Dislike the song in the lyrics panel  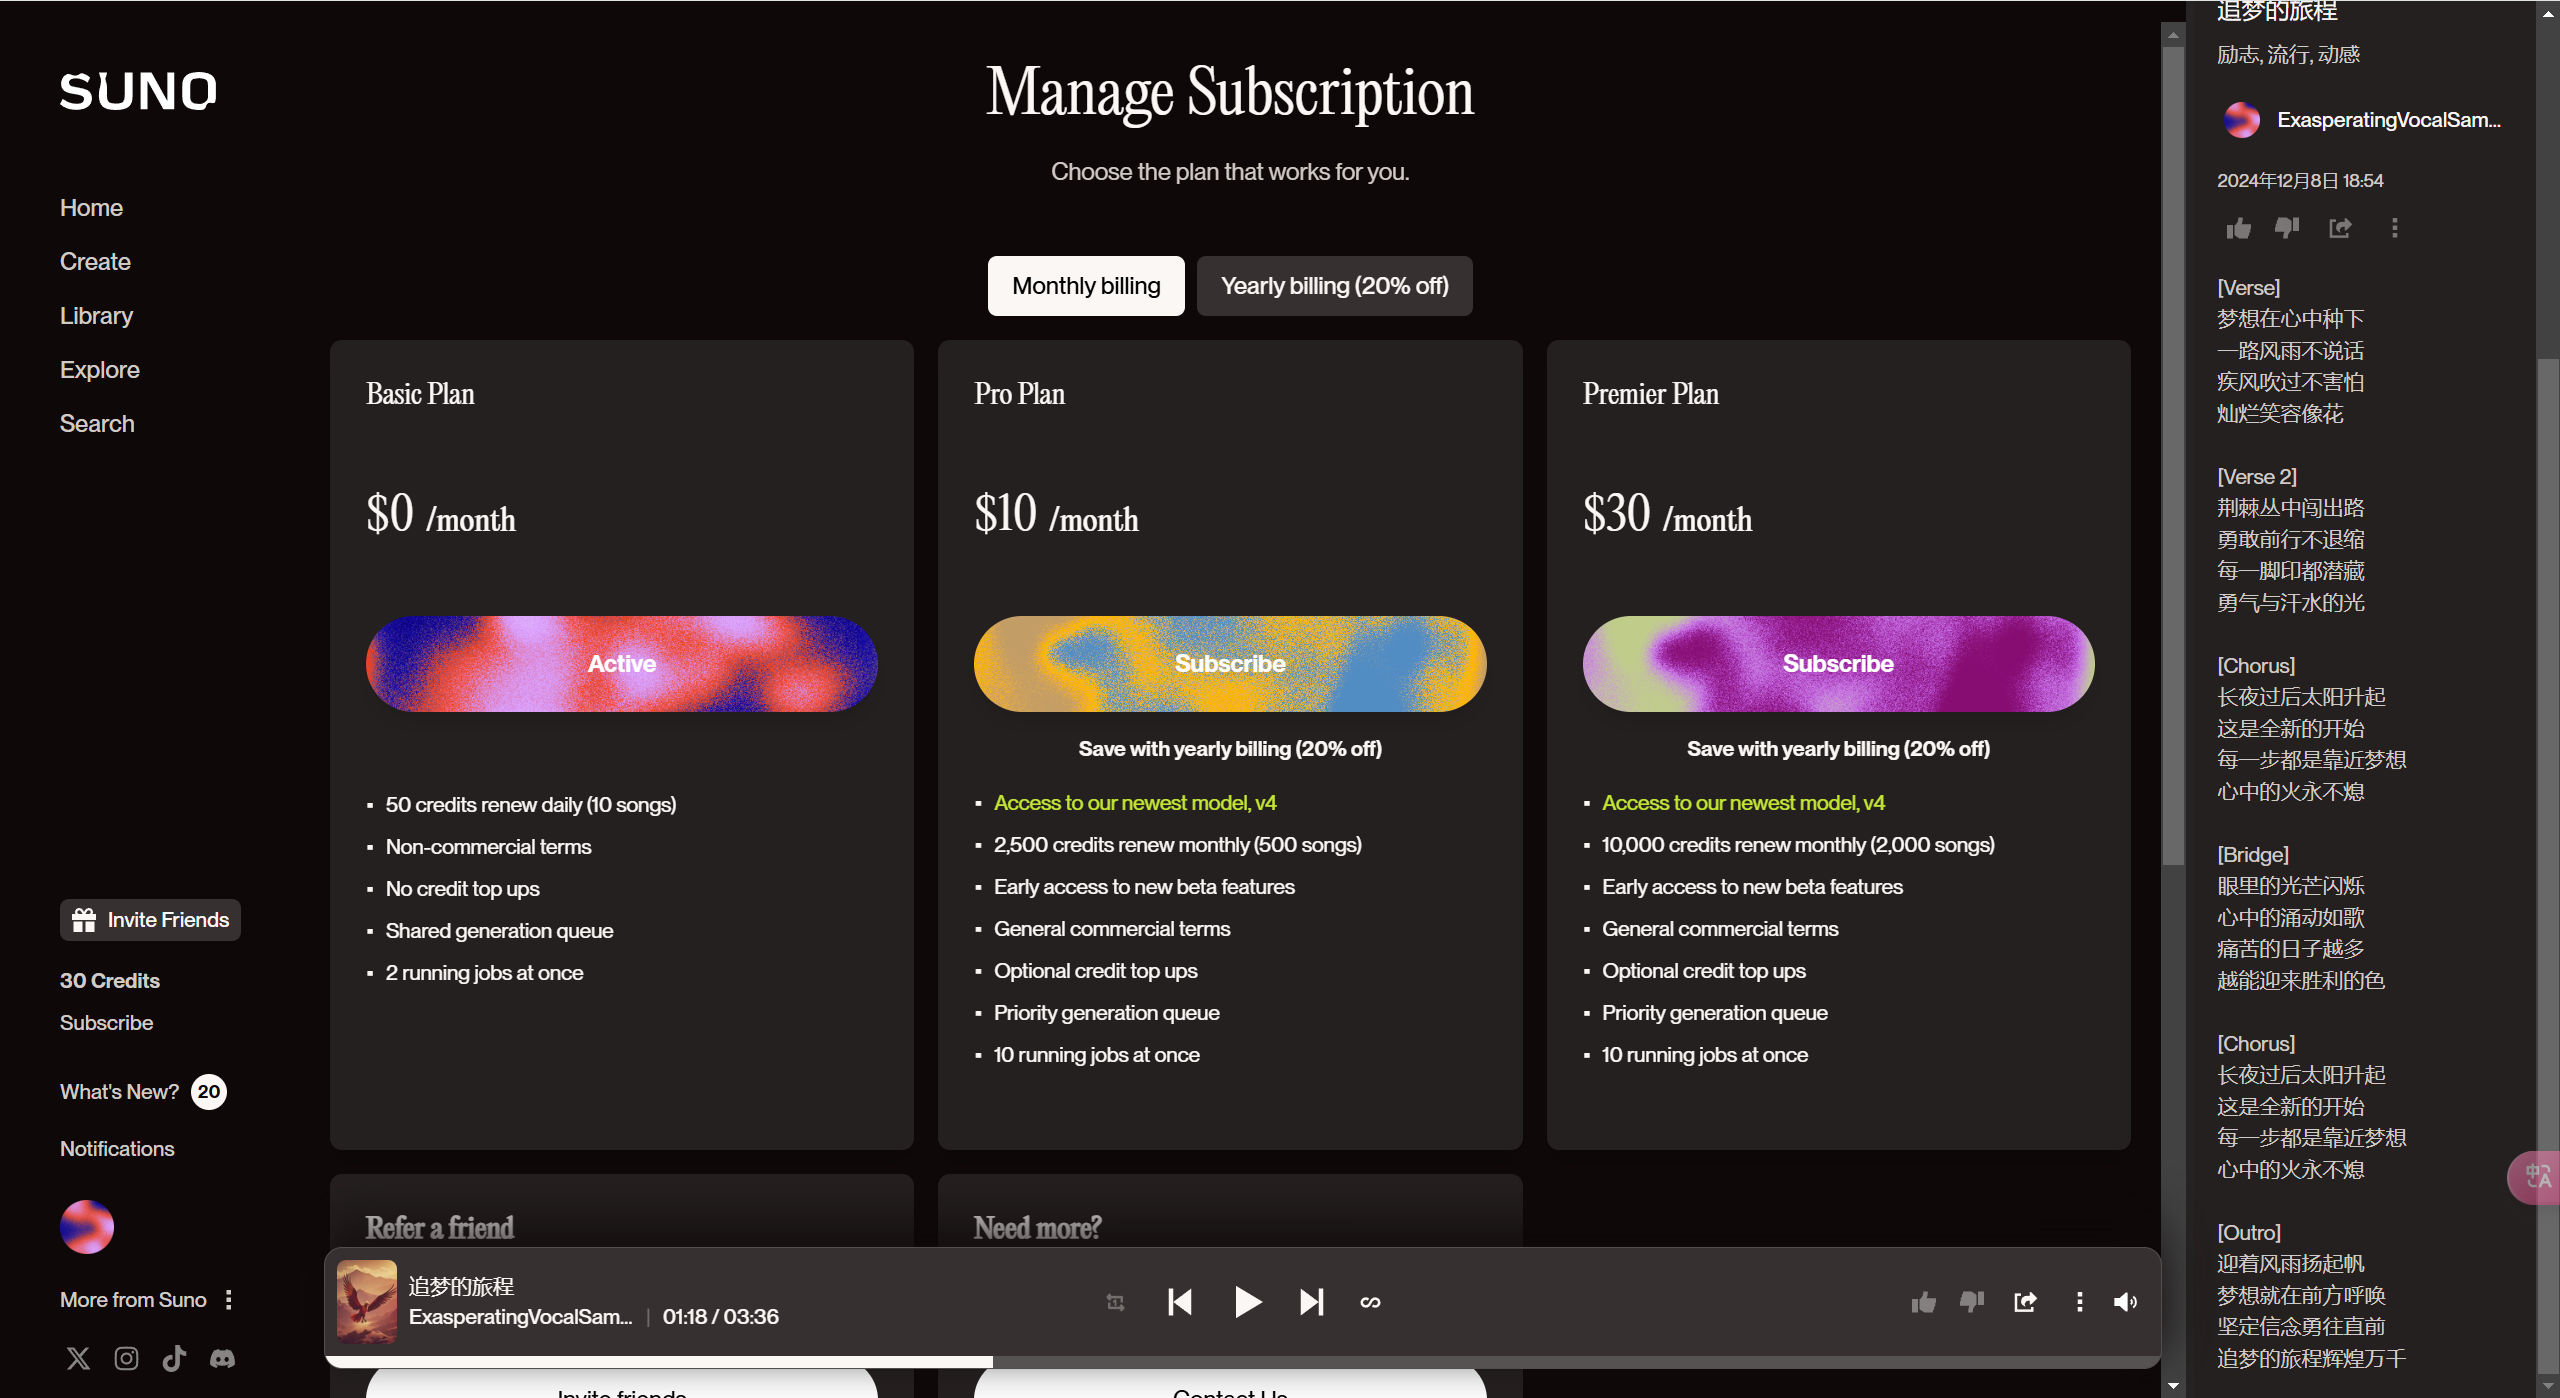(2287, 228)
